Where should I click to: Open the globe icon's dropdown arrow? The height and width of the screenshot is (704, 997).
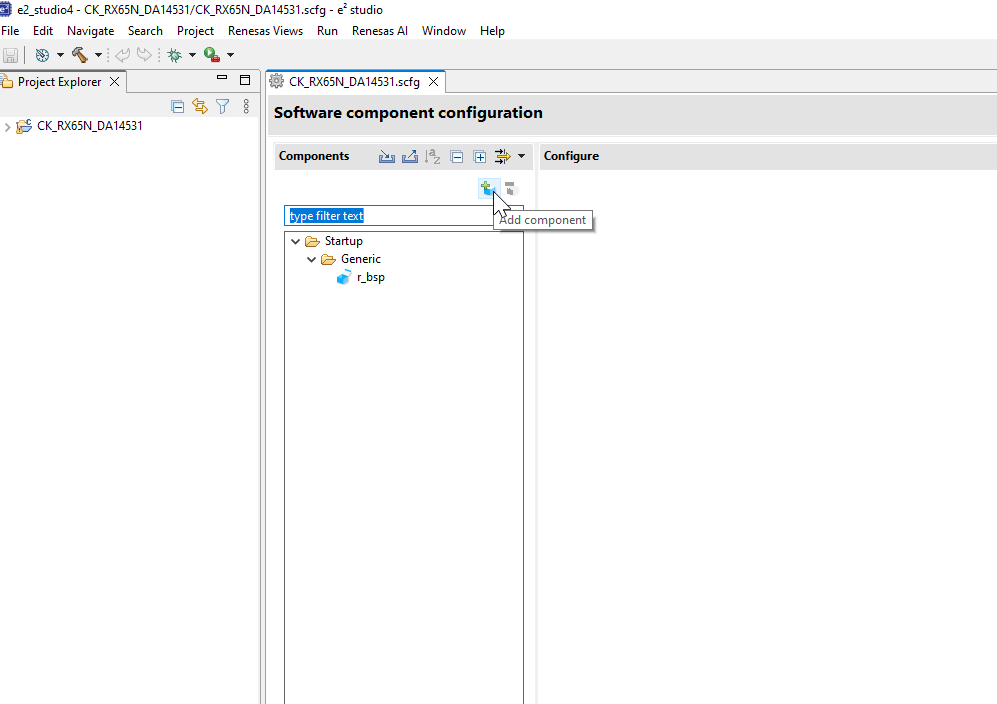[x=60, y=55]
